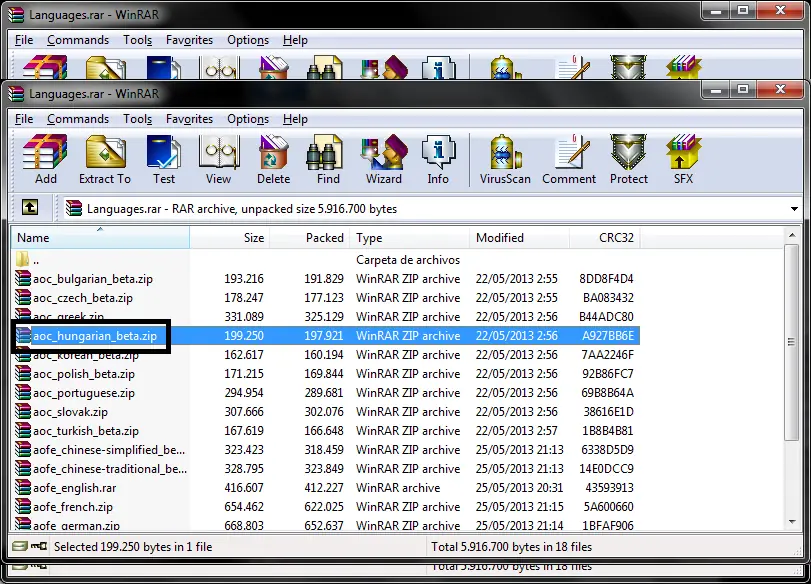
Task: Click the Add toolbar icon in front window
Action: click(46, 159)
